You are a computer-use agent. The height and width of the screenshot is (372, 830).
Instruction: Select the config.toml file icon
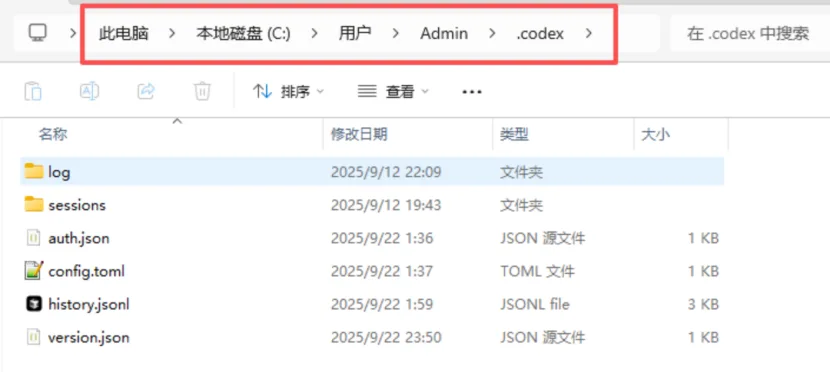coord(34,271)
